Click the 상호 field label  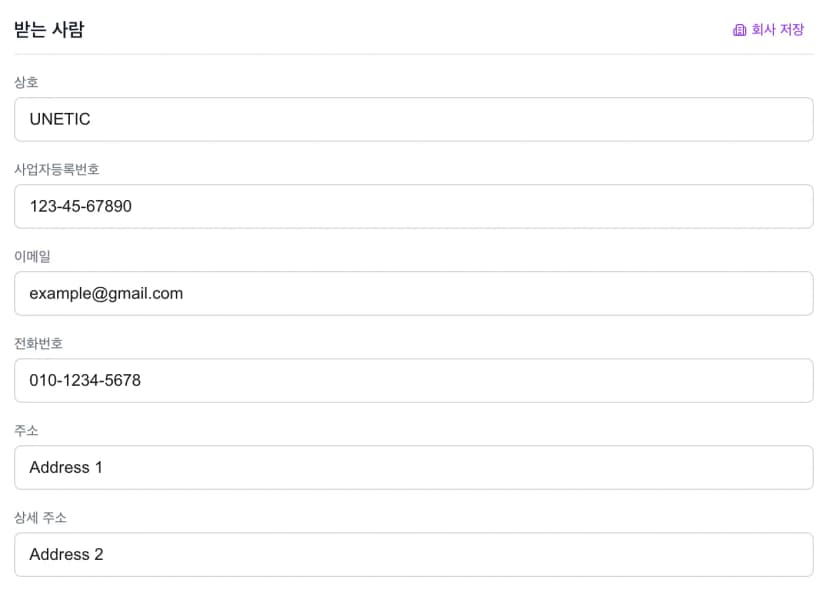coord(26,82)
